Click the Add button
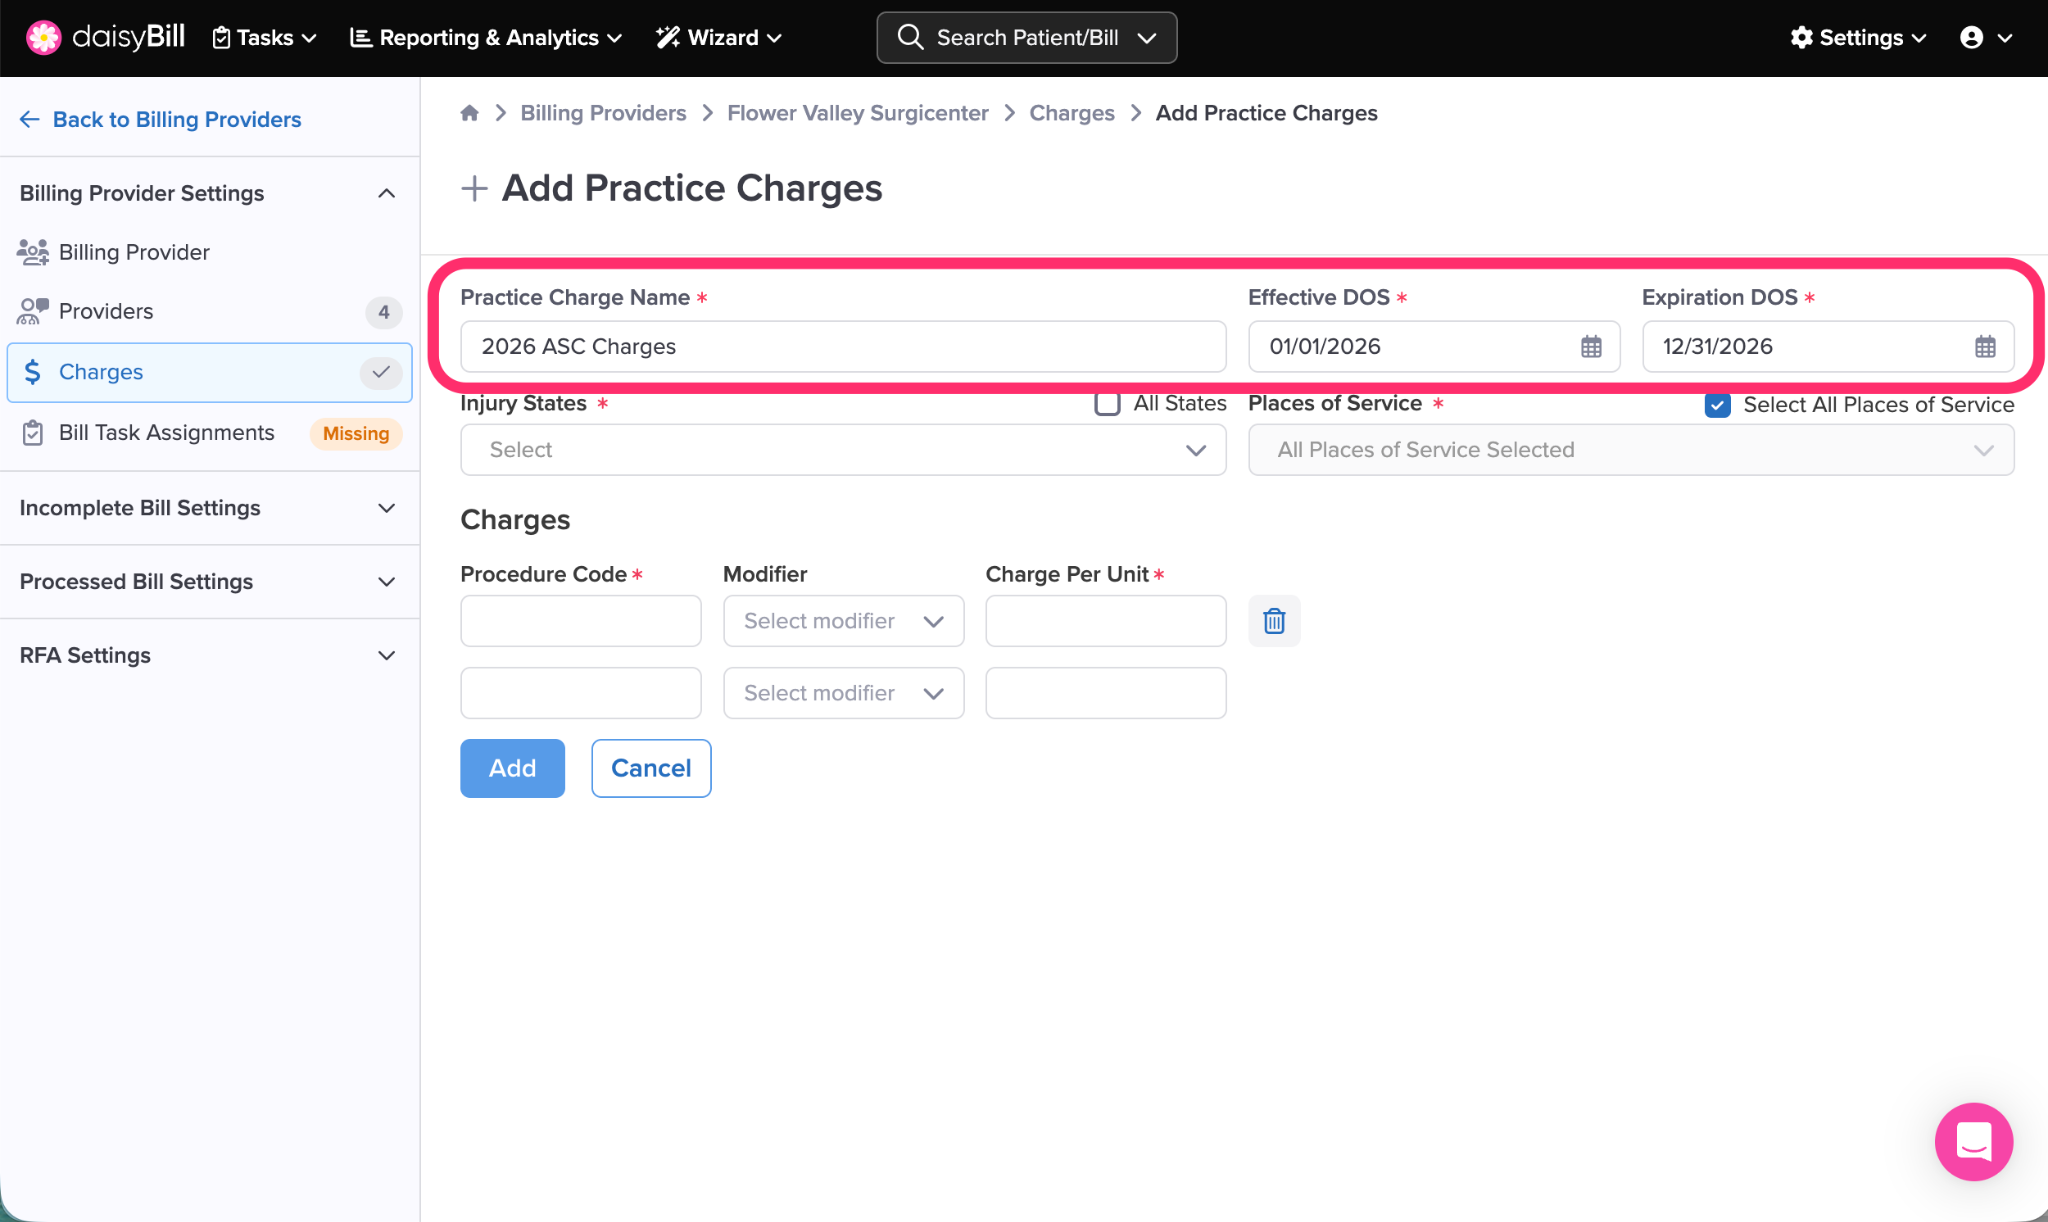Viewport: 2048px width, 1222px height. click(512, 768)
